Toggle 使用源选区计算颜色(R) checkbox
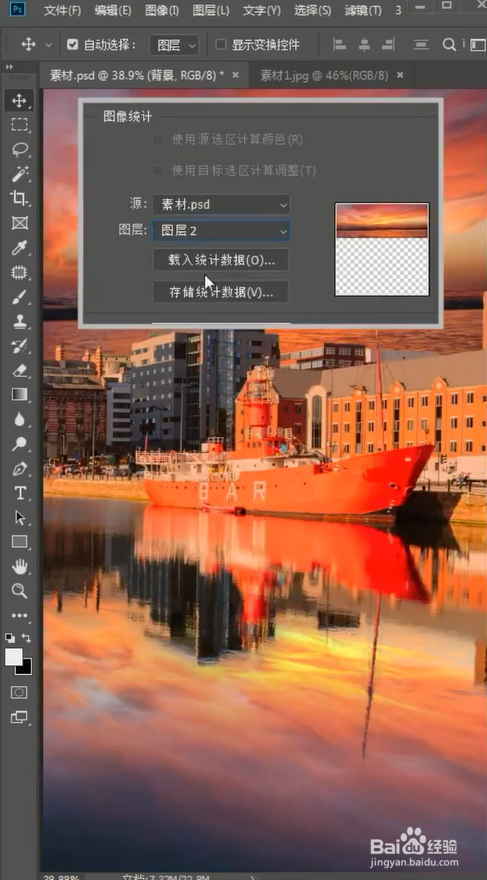 (158, 139)
